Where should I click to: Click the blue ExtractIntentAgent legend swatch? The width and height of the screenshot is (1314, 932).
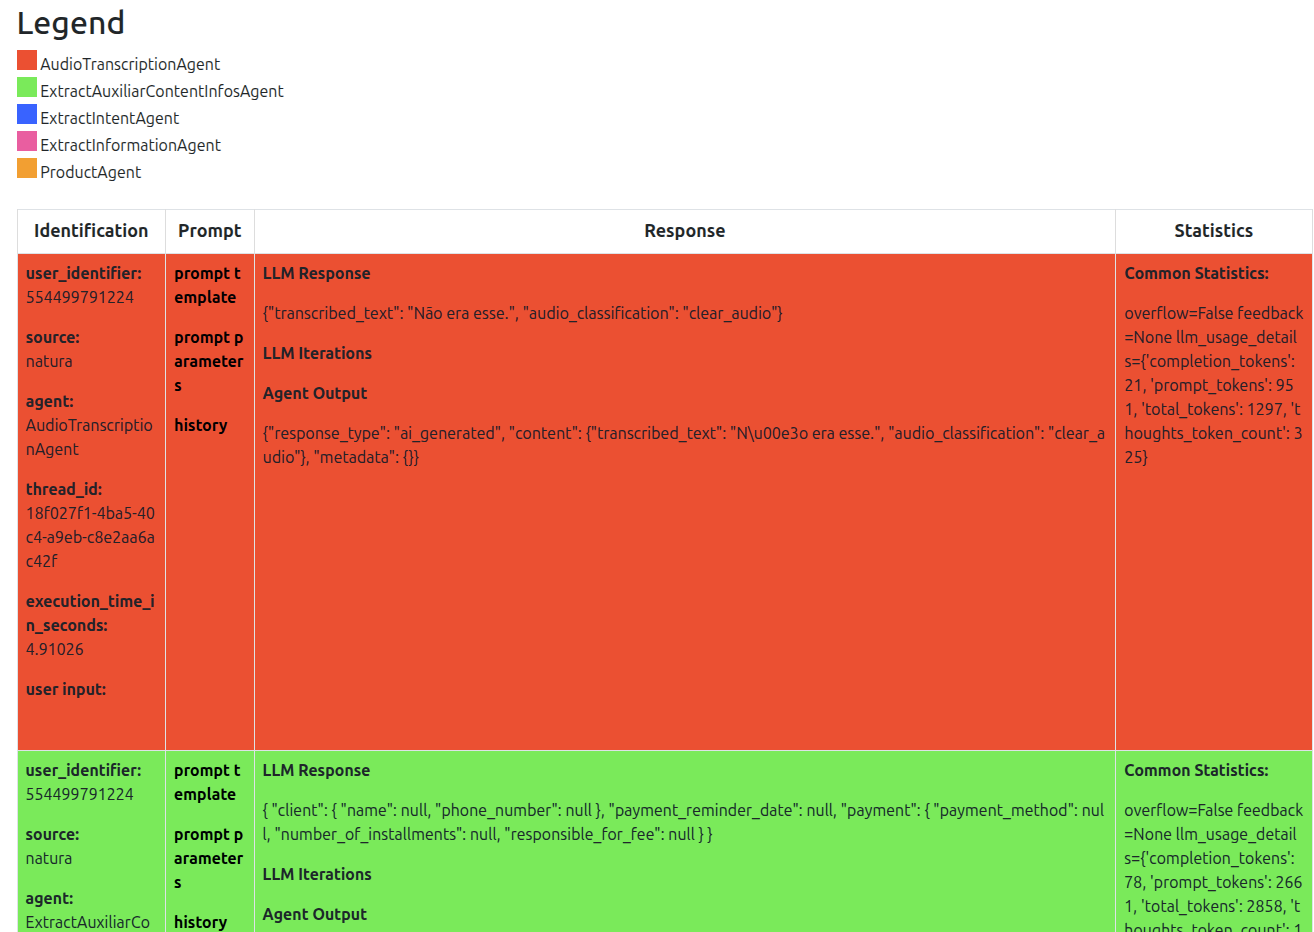click(x=27, y=114)
